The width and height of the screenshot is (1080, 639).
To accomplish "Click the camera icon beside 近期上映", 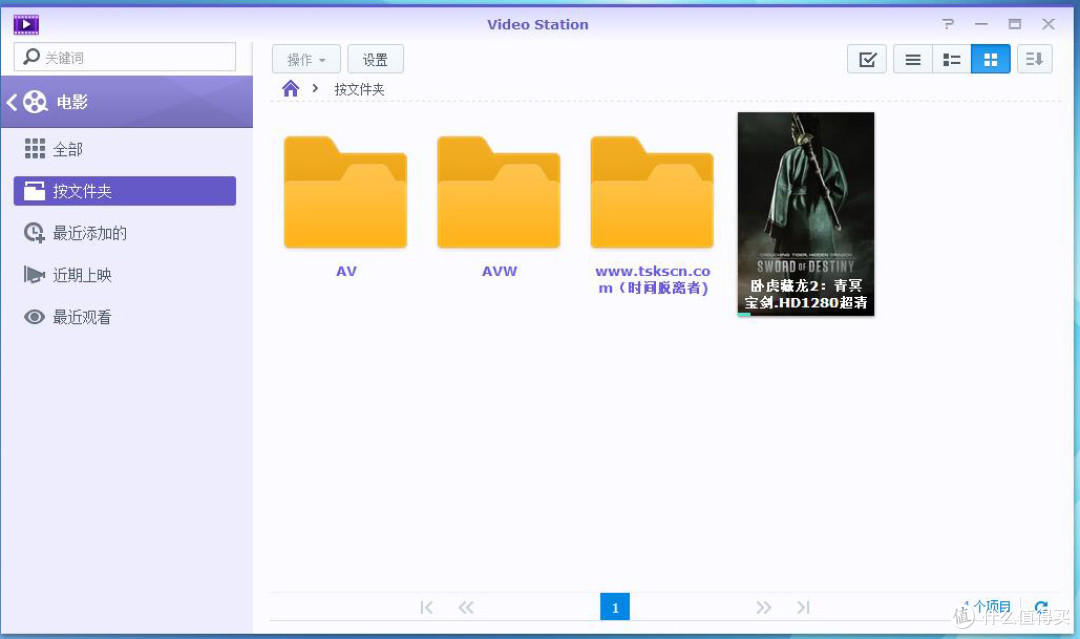I will (34, 275).
